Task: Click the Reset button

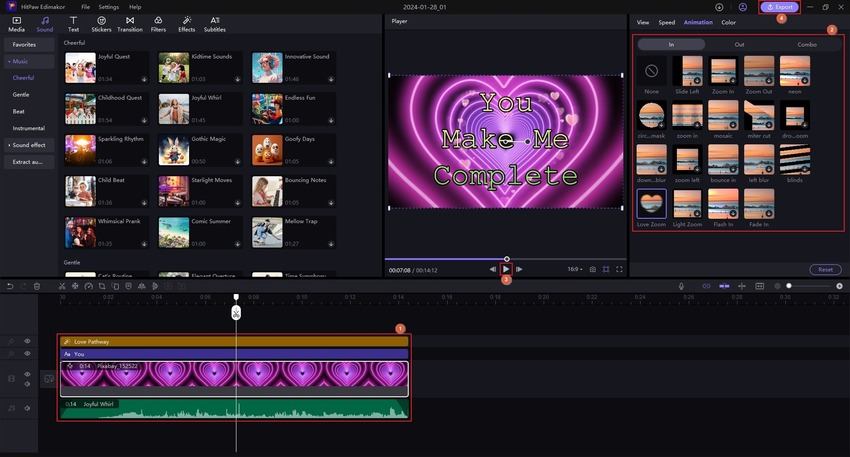Action: tap(825, 269)
